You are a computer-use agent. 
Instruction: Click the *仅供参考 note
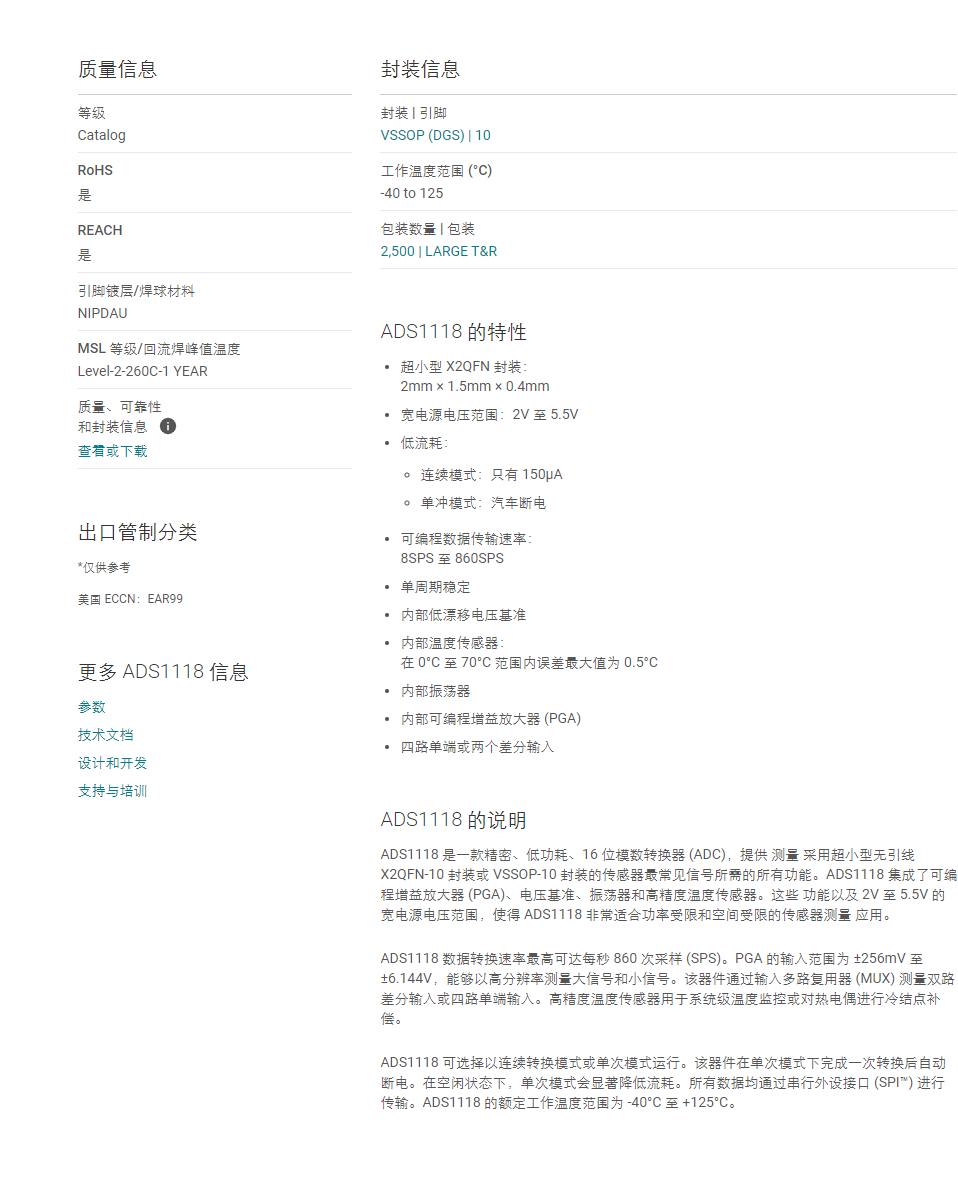click(x=104, y=567)
